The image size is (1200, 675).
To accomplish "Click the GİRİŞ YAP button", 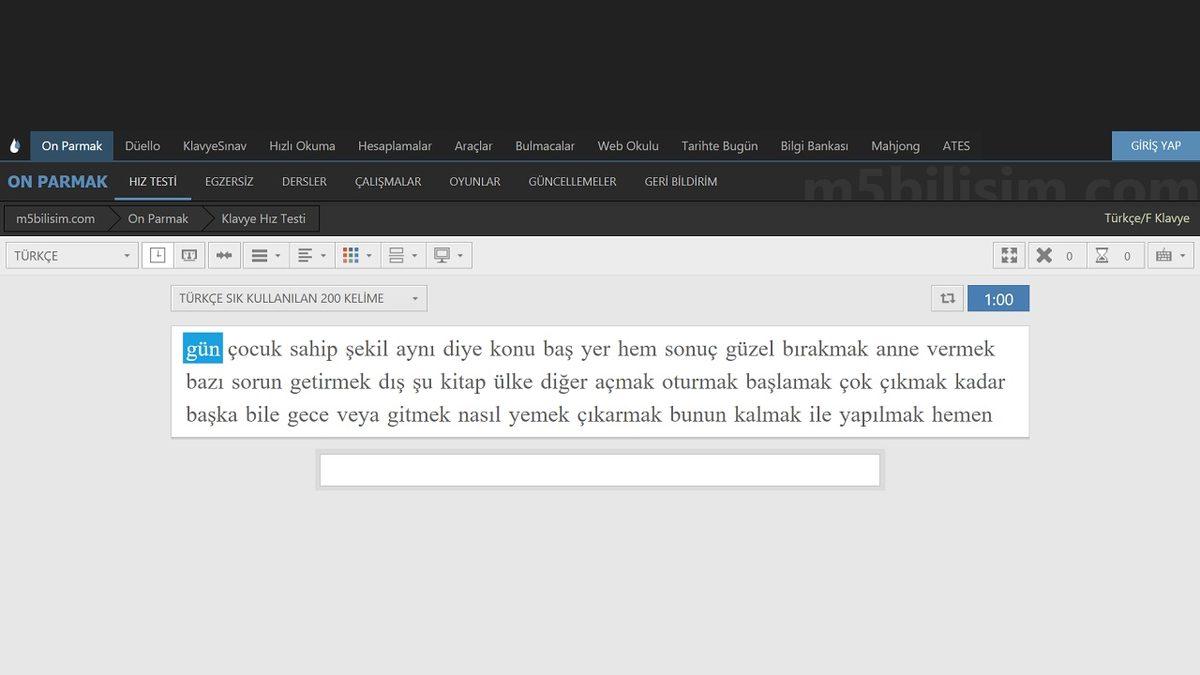I will (1154, 145).
